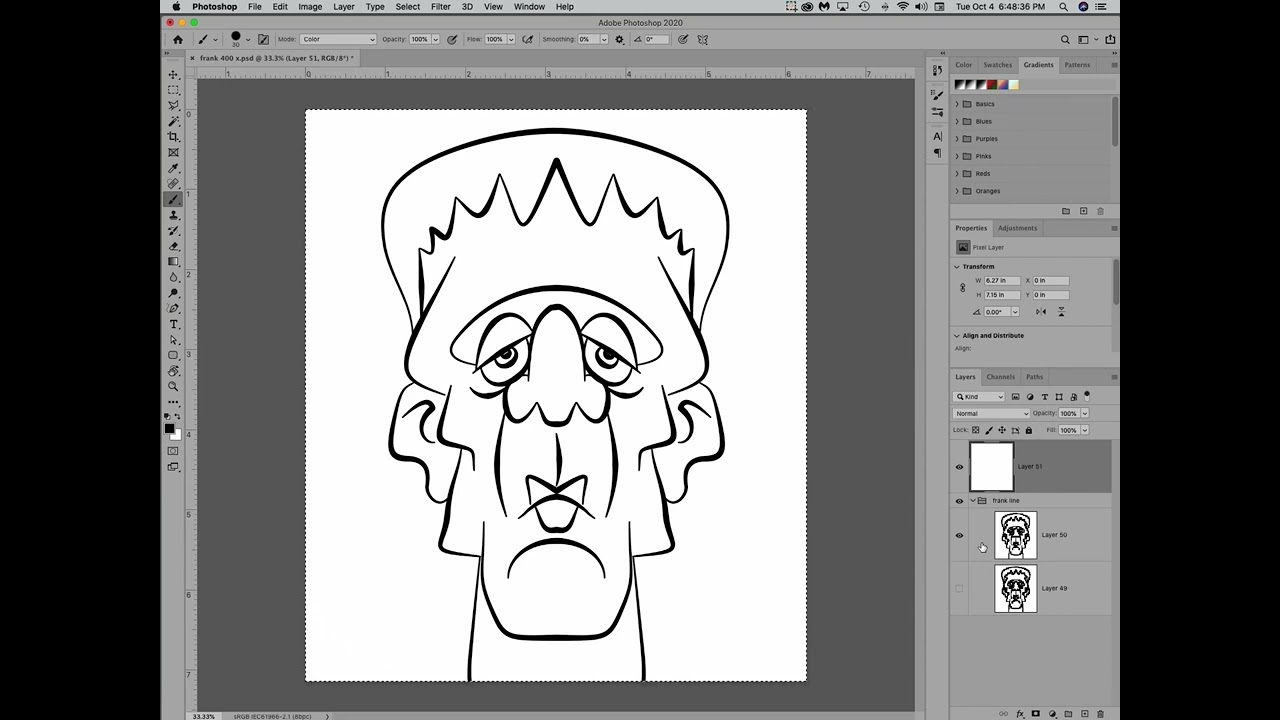The width and height of the screenshot is (1280, 720).
Task: Open the Filter menu
Action: [x=440, y=7]
